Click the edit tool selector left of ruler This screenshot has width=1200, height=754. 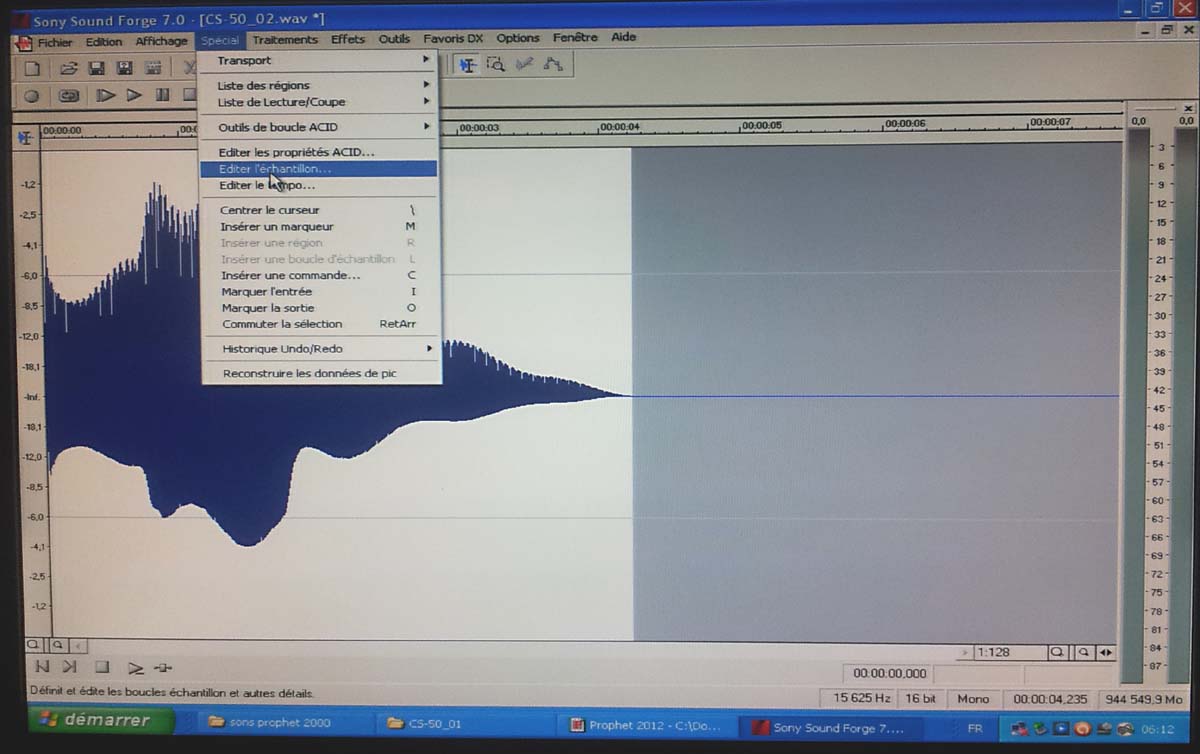(x=26, y=137)
